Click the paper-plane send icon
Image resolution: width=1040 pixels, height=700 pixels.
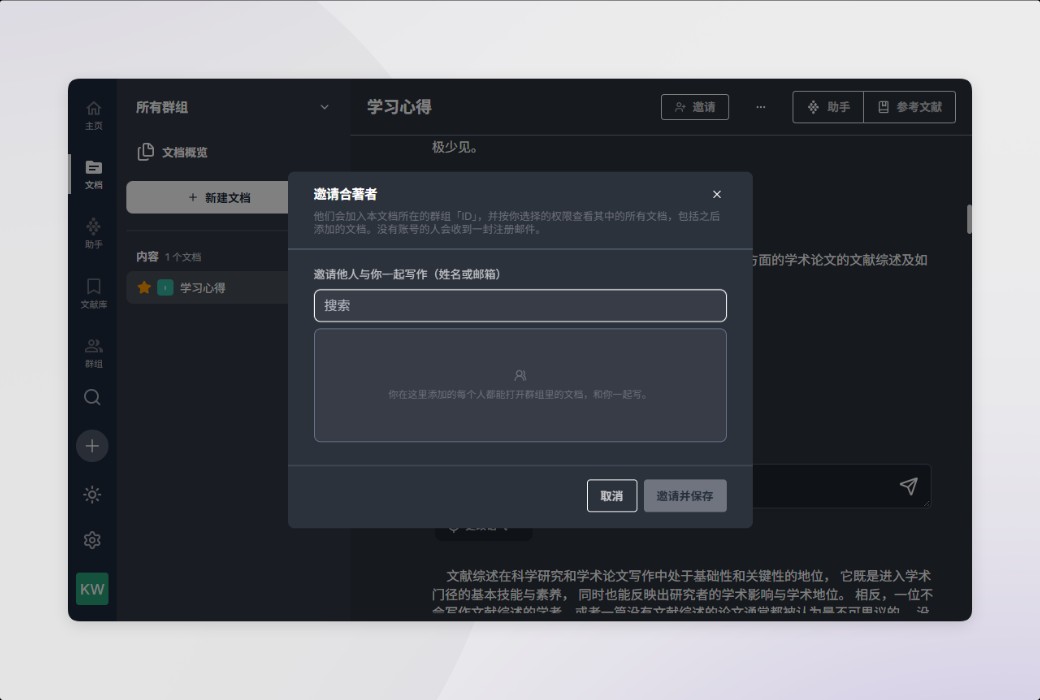click(909, 486)
